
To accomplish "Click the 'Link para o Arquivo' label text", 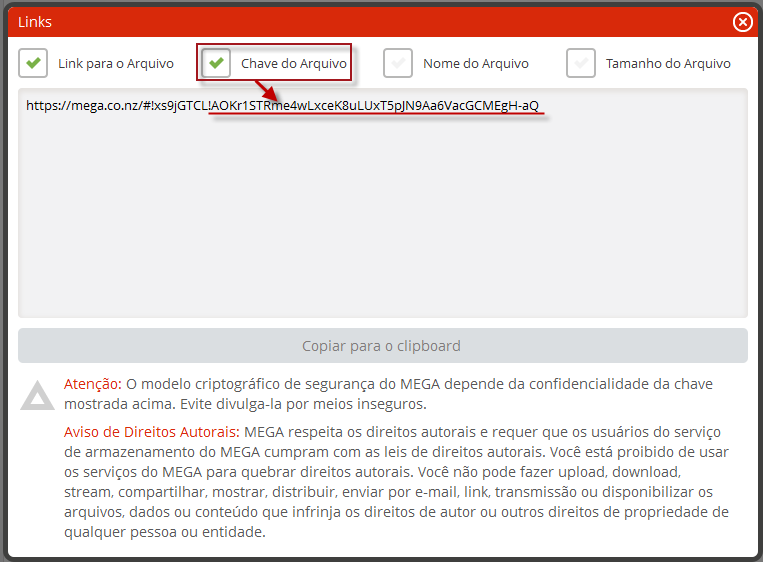I will click(x=115, y=64).
